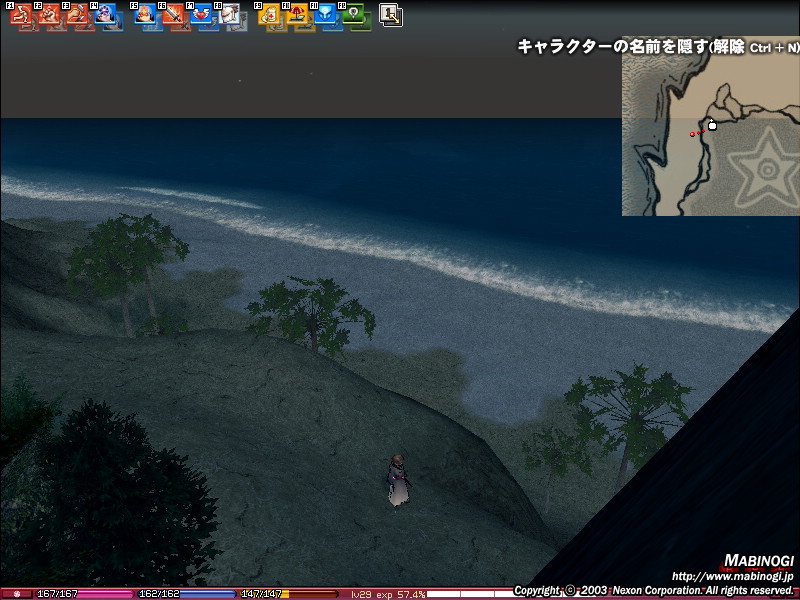This screenshot has height=600, width=800.
Task: Click the pink HP bar showing 167/167
Action: [x=84, y=594]
